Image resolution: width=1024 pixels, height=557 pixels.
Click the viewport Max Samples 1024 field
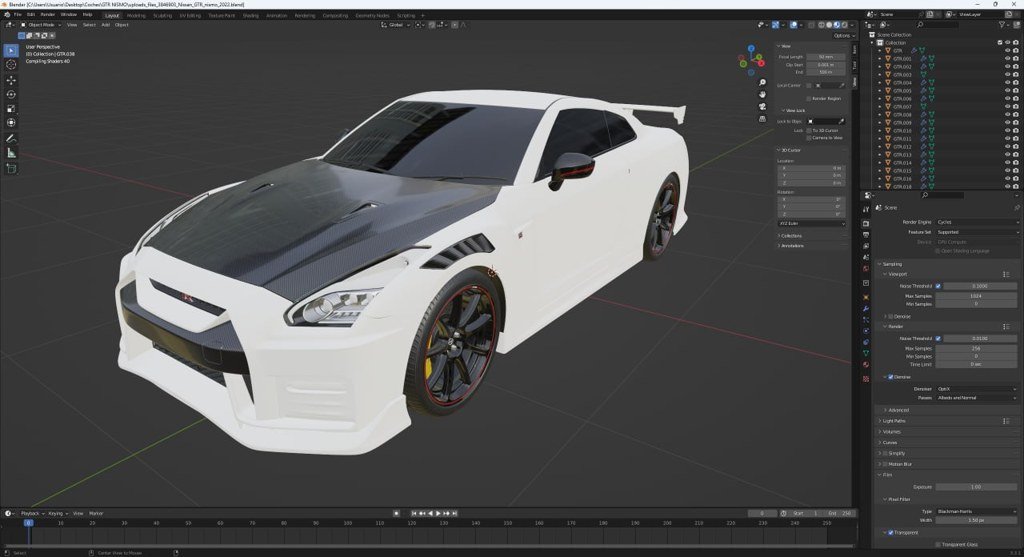[976, 296]
